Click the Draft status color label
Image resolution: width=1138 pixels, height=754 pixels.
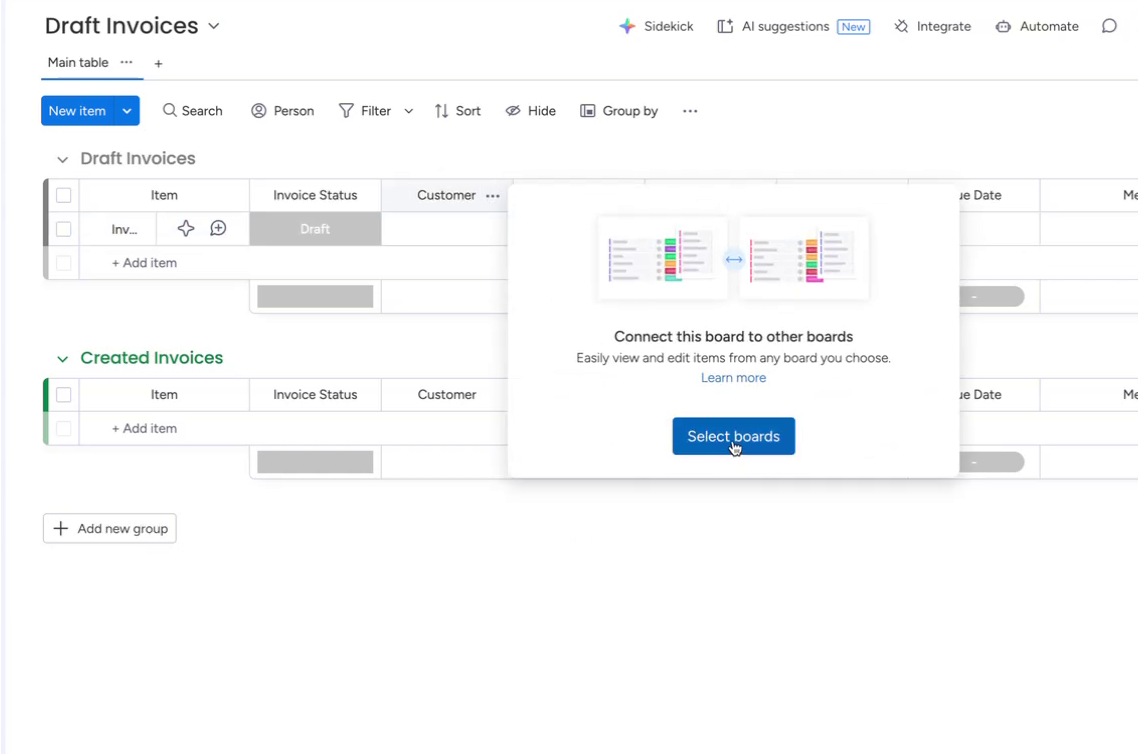click(x=314, y=229)
